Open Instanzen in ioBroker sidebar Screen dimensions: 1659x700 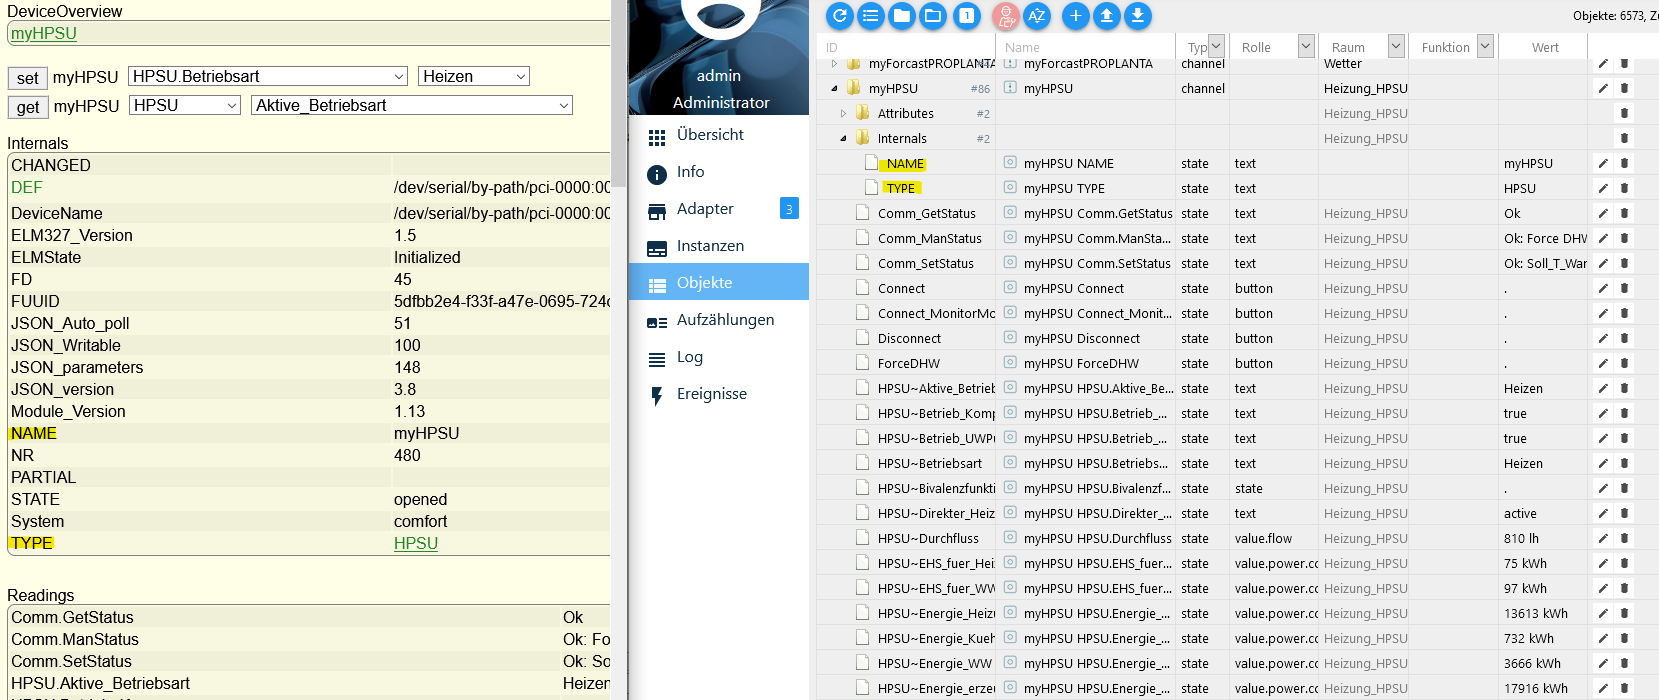click(x=718, y=246)
